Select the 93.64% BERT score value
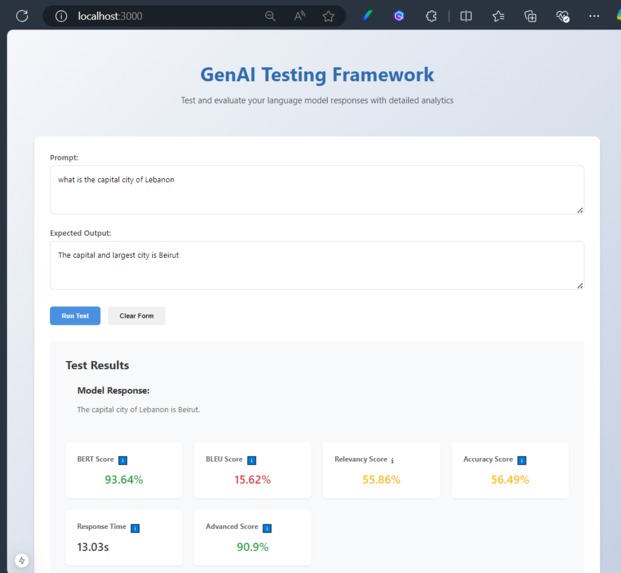621x573 pixels. (124, 480)
